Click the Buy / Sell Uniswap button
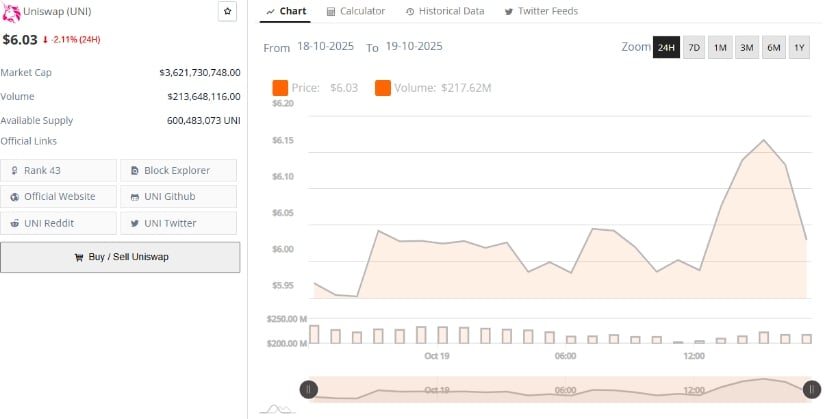825x419 pixels. tap(120, 257)
